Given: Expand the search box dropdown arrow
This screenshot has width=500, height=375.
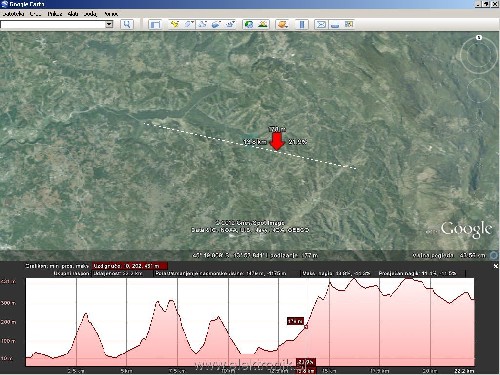Looking at the screenshot, I should tap(109, 24).
